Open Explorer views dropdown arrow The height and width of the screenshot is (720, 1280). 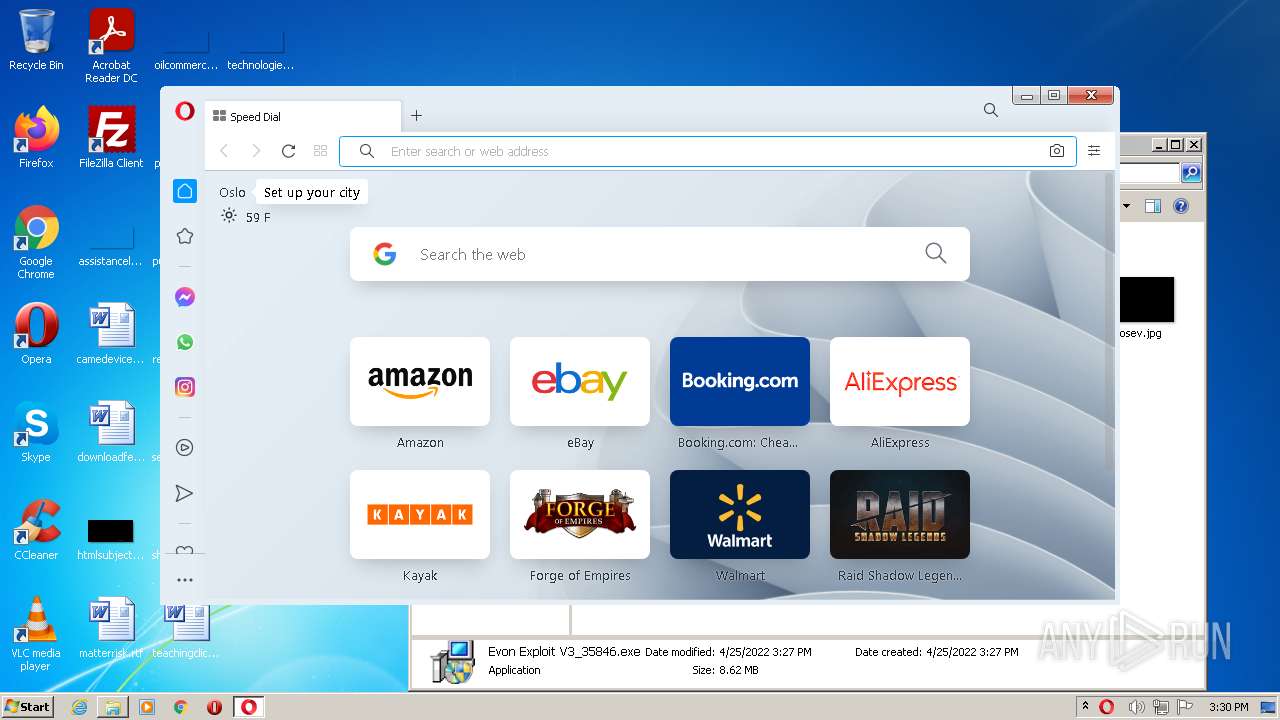pyautogui.click(x=1126, y=206)
